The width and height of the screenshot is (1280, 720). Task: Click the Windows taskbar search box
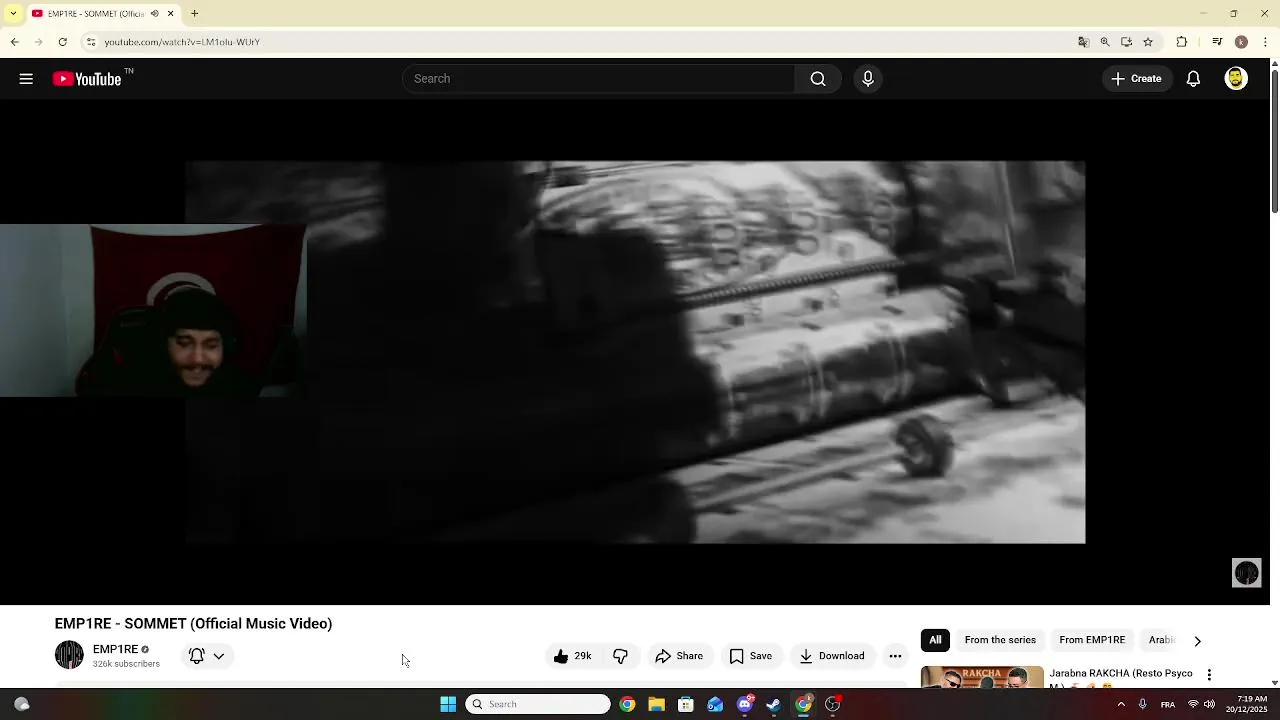point(538,704)
